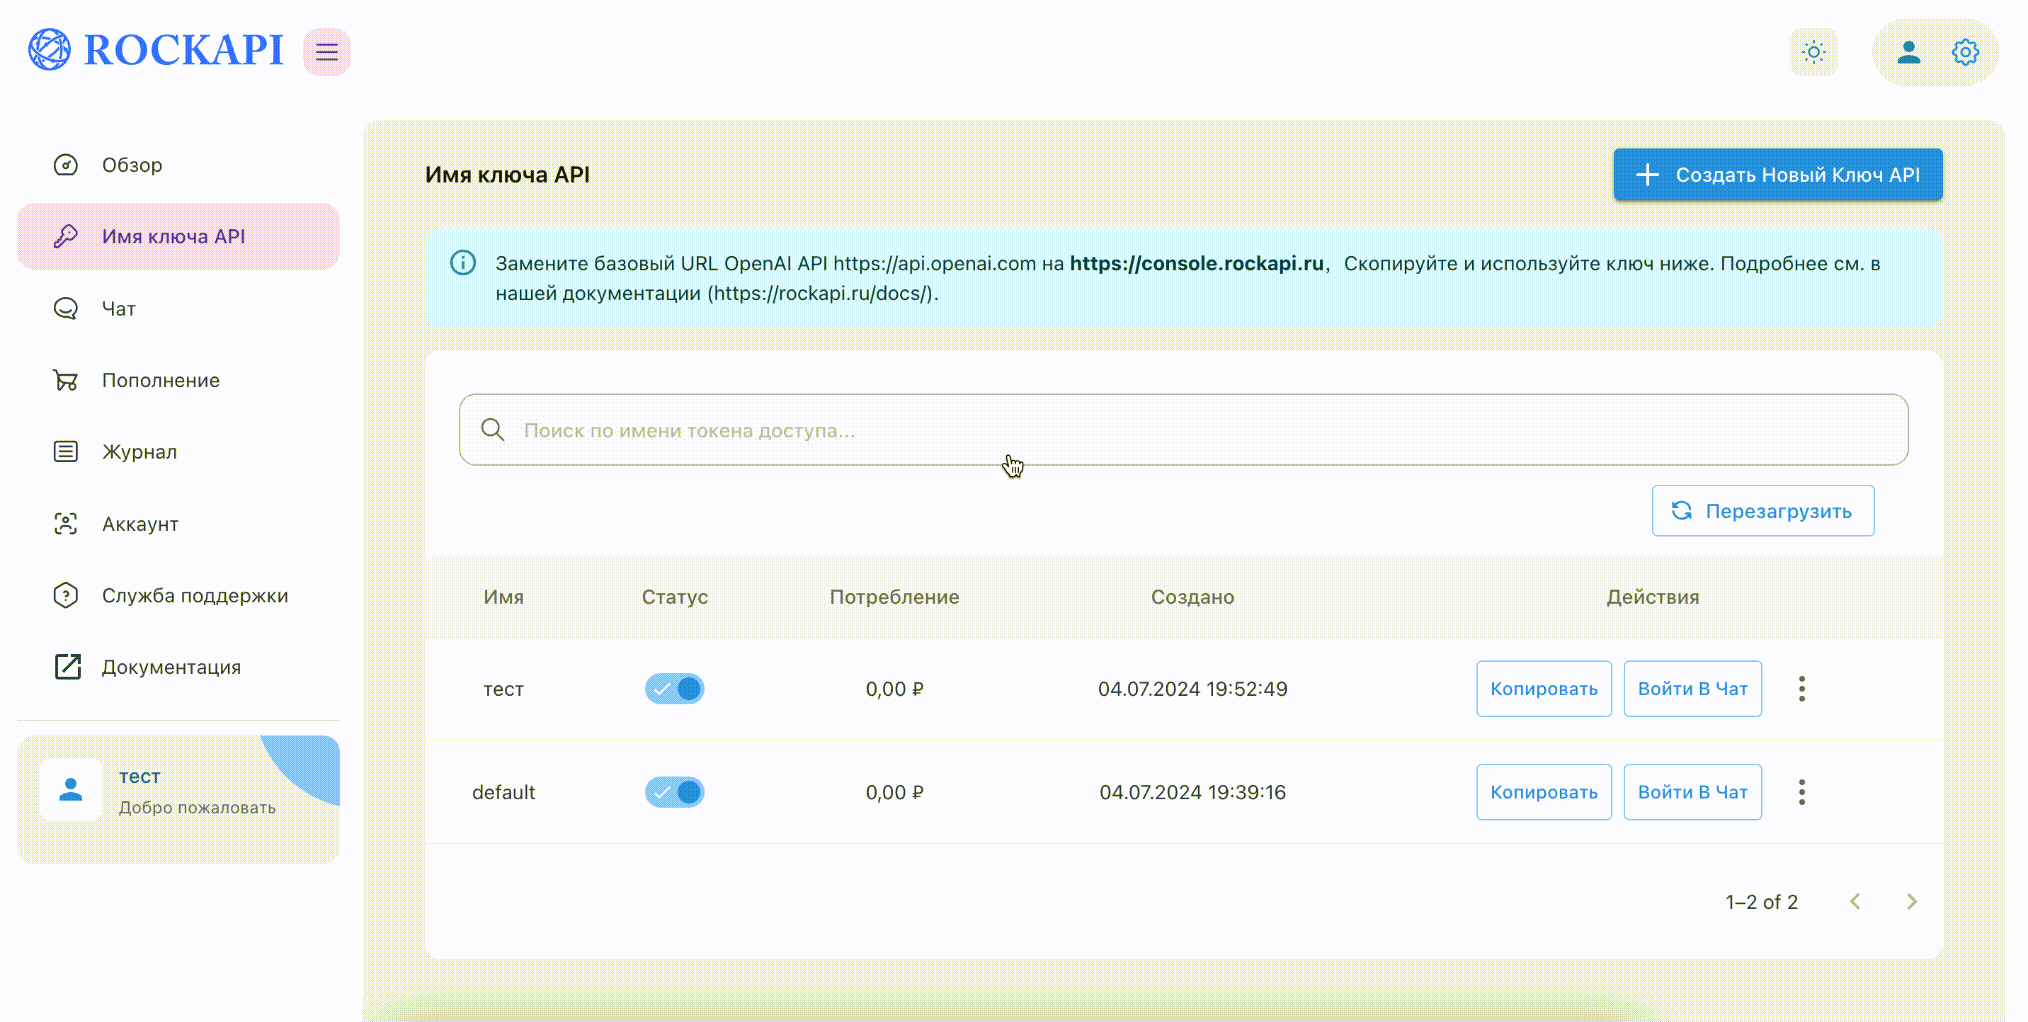The image size is (2028, 1022).
Task: Click the key name default in table
Action: pos(504,792)
